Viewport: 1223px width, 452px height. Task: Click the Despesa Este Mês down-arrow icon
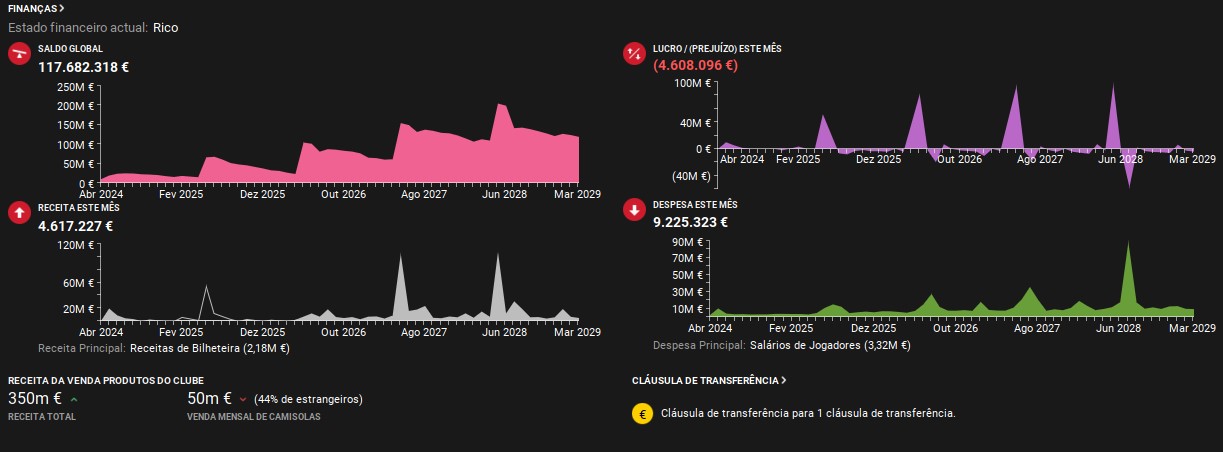point(634,211)
